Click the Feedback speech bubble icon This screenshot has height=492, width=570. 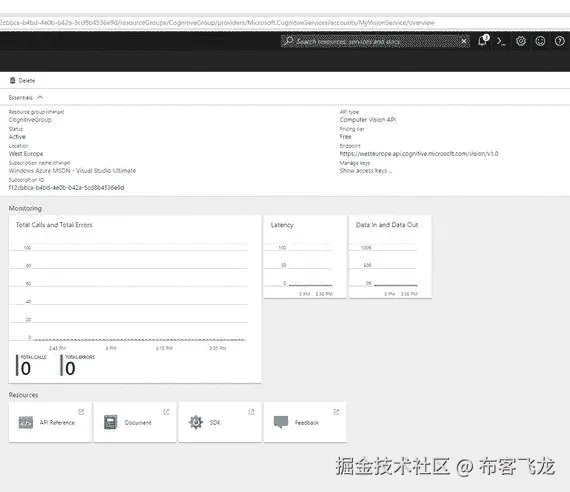coord(281,422)
